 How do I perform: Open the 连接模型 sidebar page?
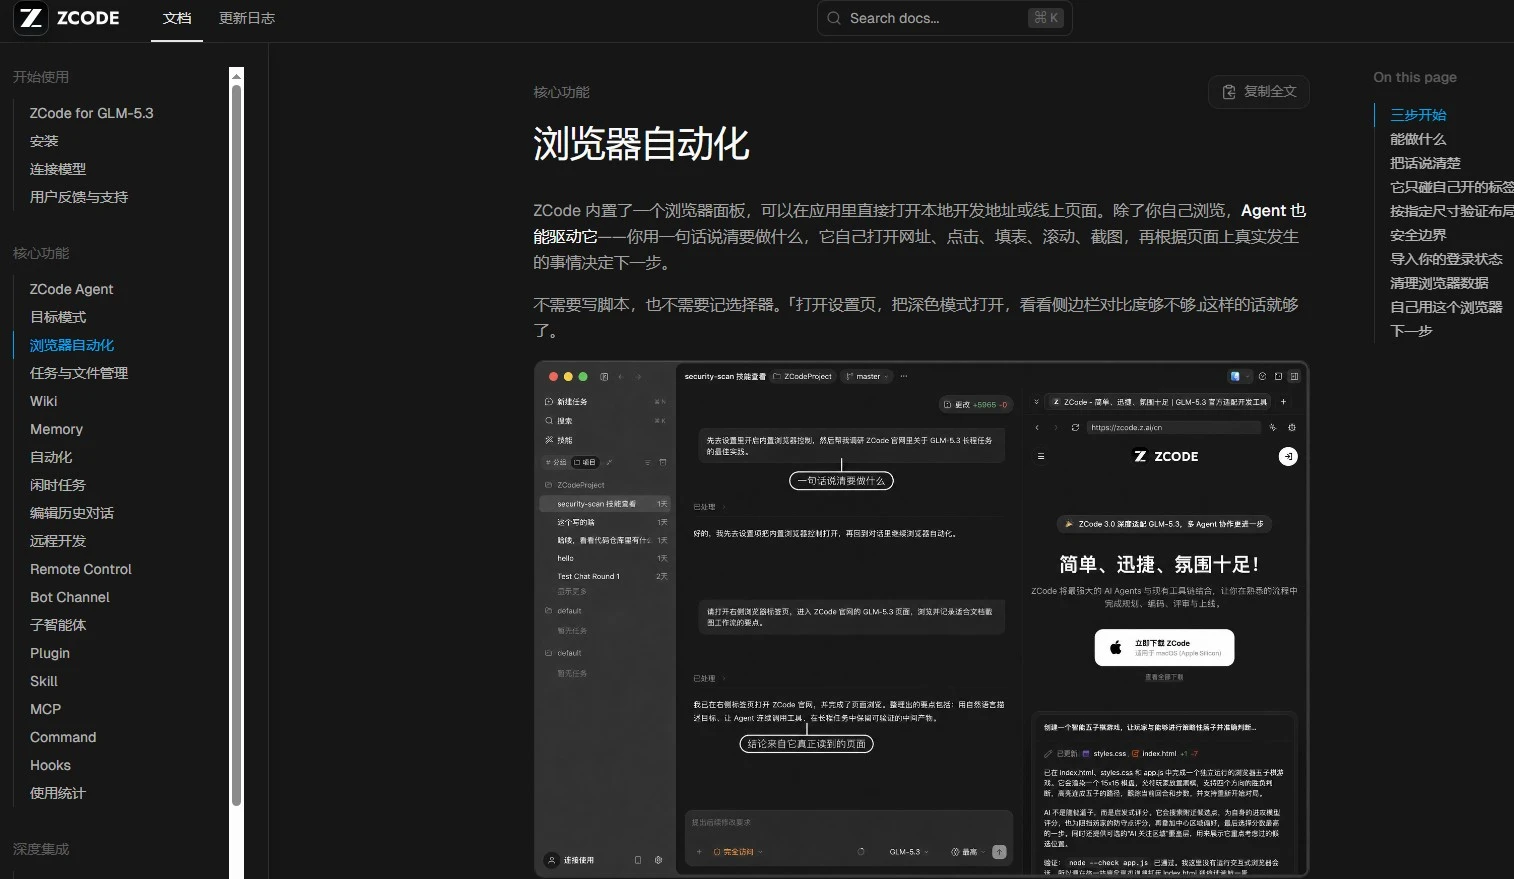(x=58, y=169)
